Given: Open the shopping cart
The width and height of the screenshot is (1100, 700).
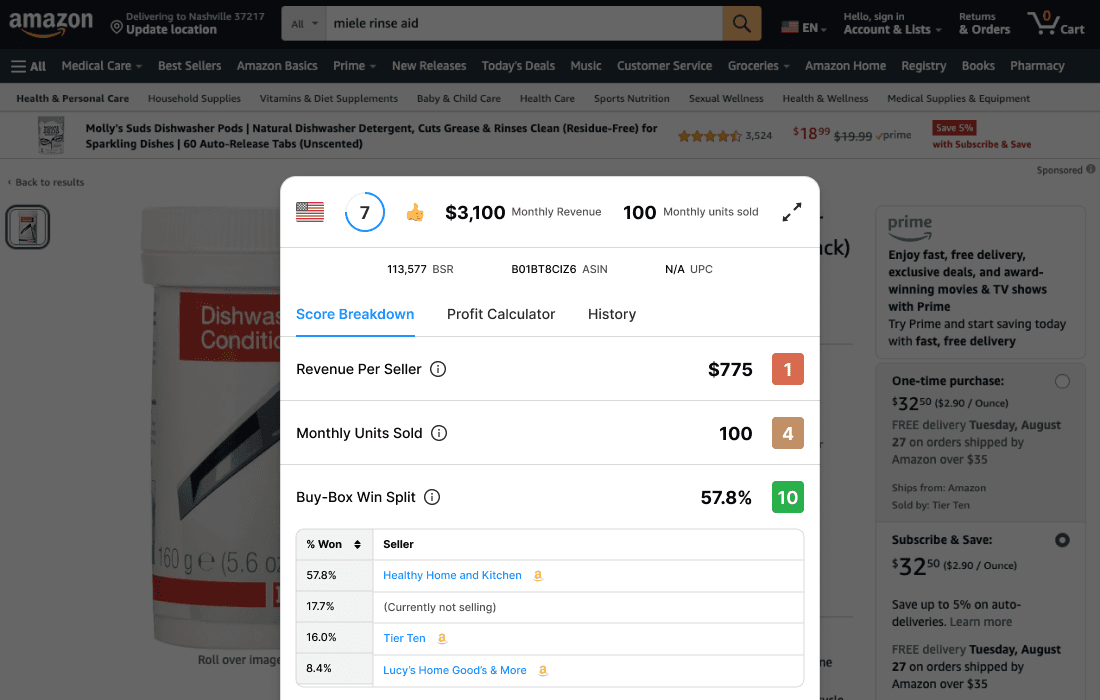Looking at the screenshot, I should (1055, 23).
